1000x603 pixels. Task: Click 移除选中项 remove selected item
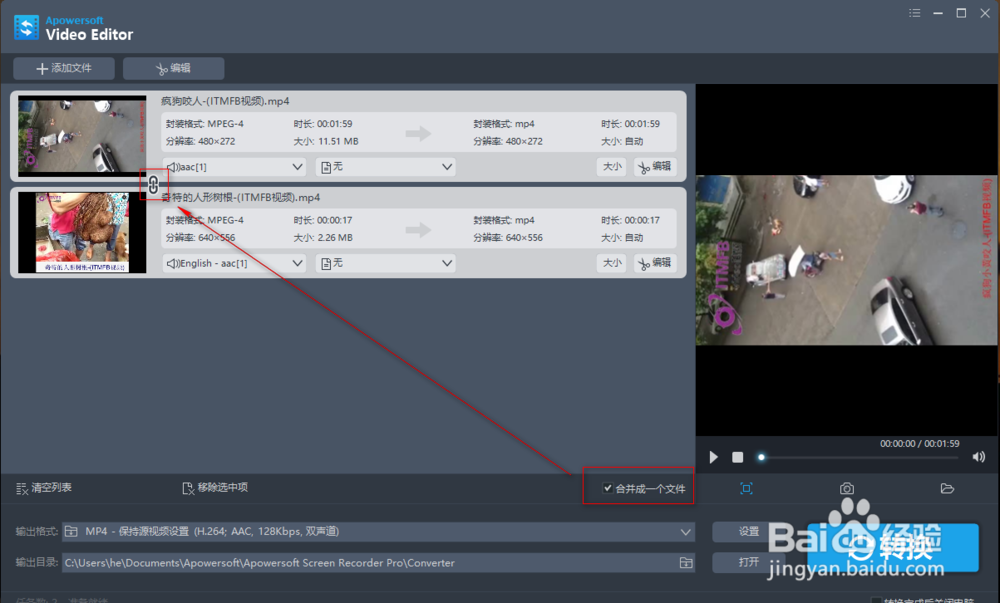(x=215, y=488)
